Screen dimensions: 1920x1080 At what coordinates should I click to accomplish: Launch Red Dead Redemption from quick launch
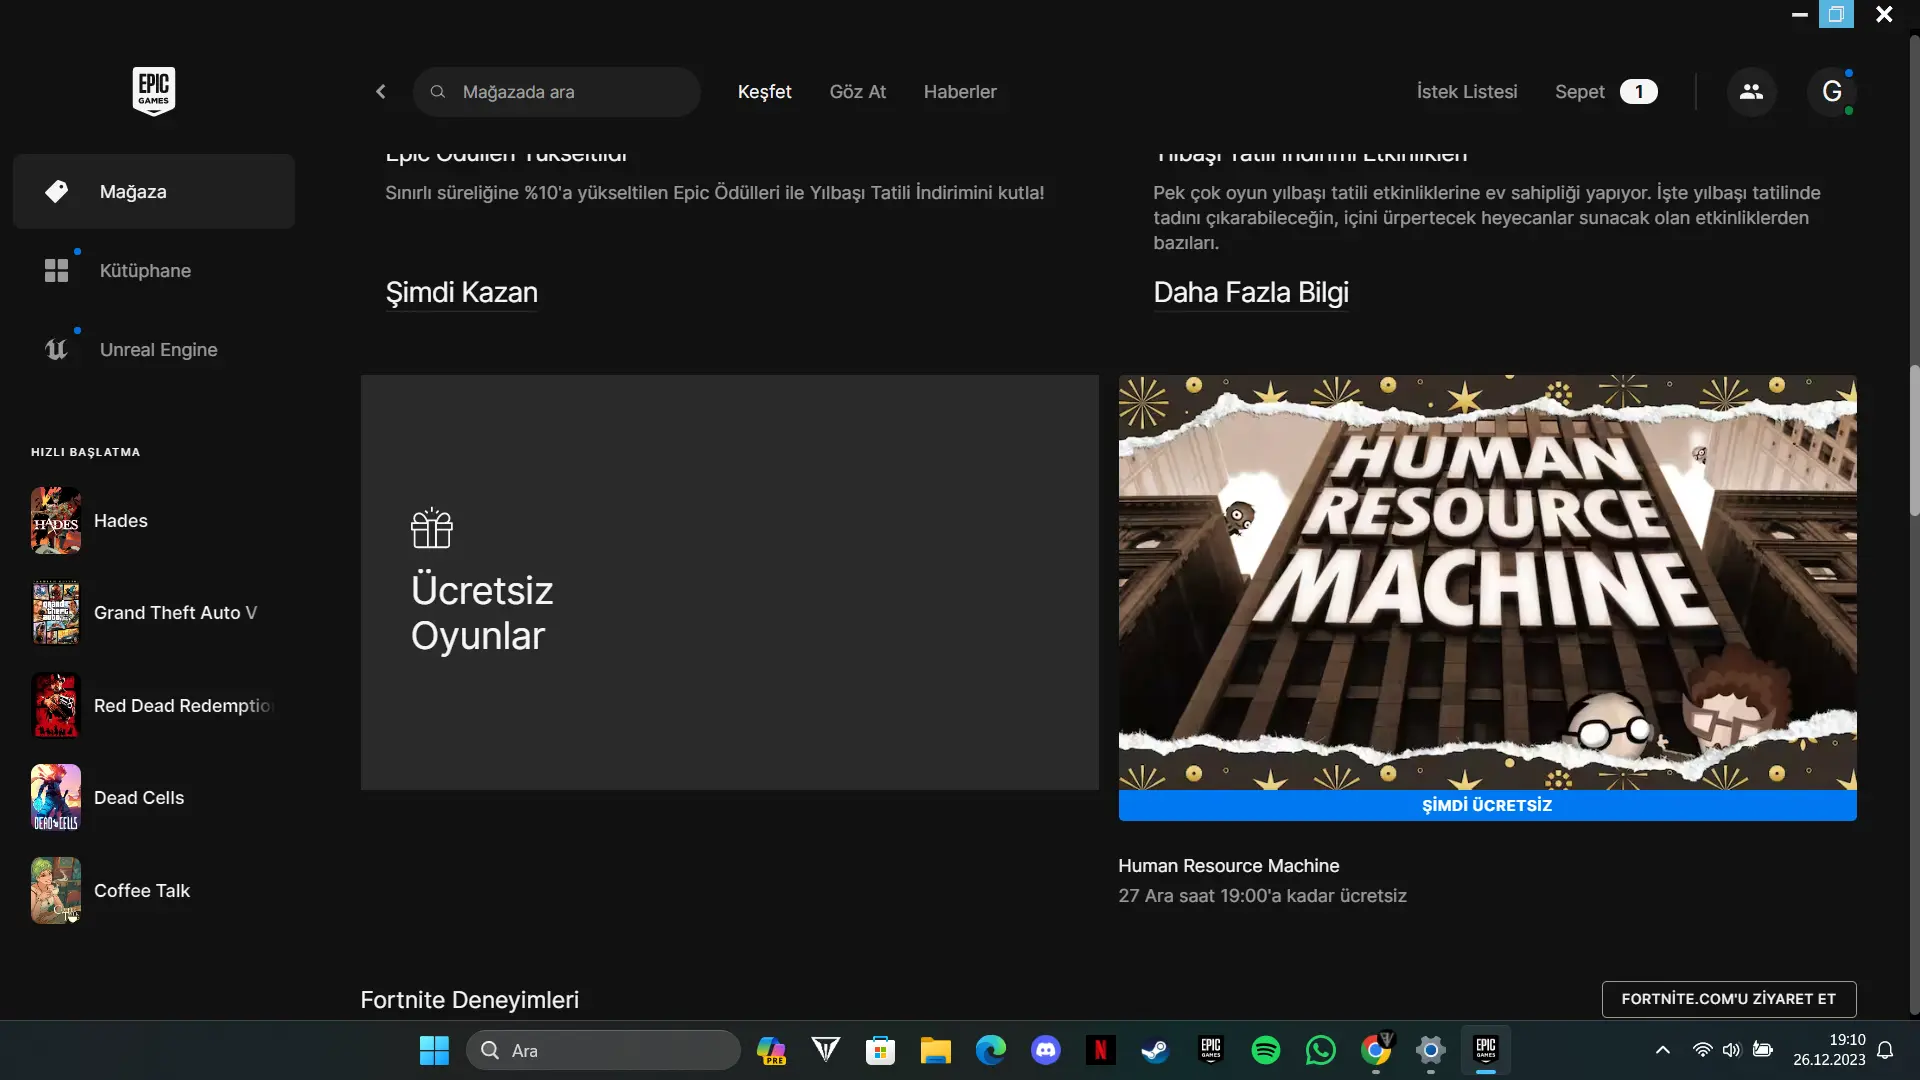tap(152, 705)
